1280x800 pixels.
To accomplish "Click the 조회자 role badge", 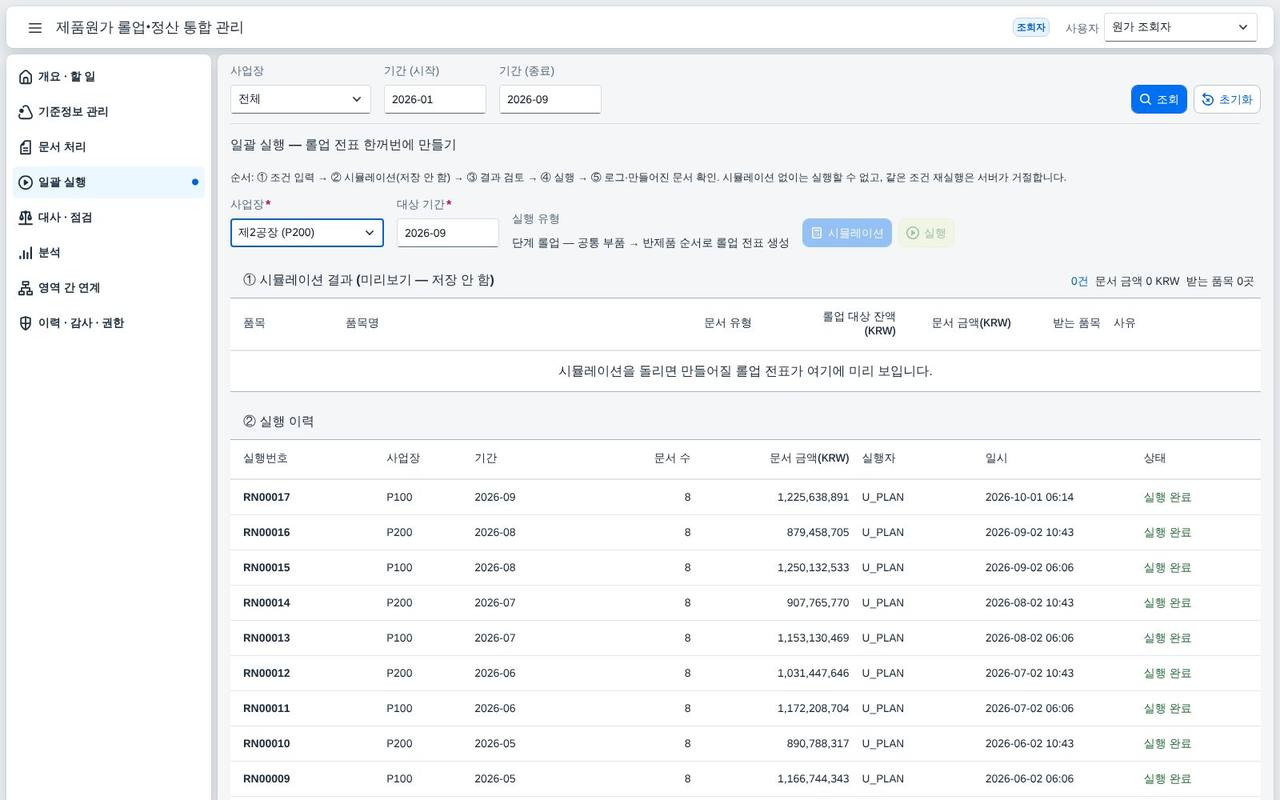I will coord(1031,28).
